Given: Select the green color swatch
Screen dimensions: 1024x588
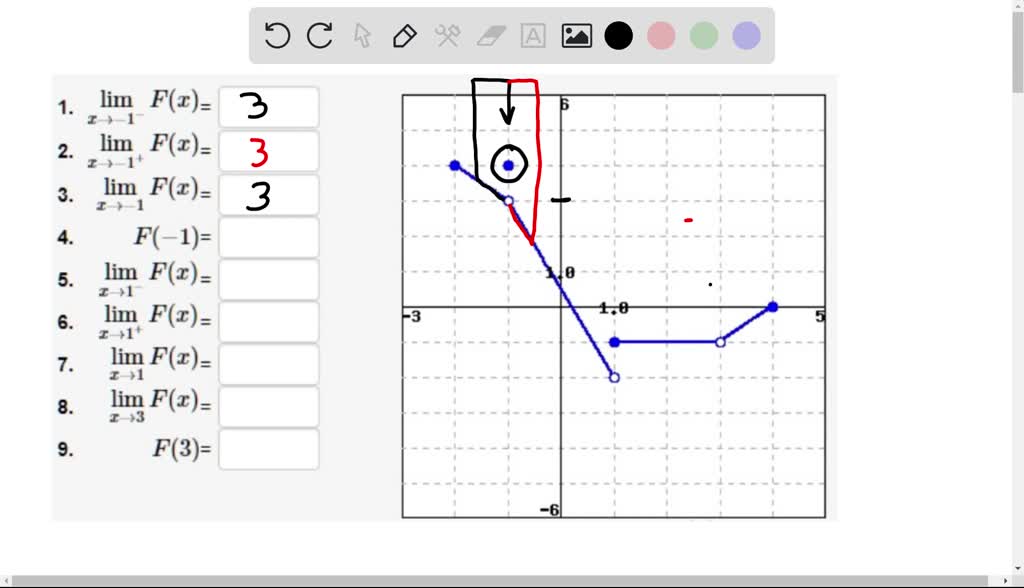Looking at the screenshot, I should tap(703, 35).
